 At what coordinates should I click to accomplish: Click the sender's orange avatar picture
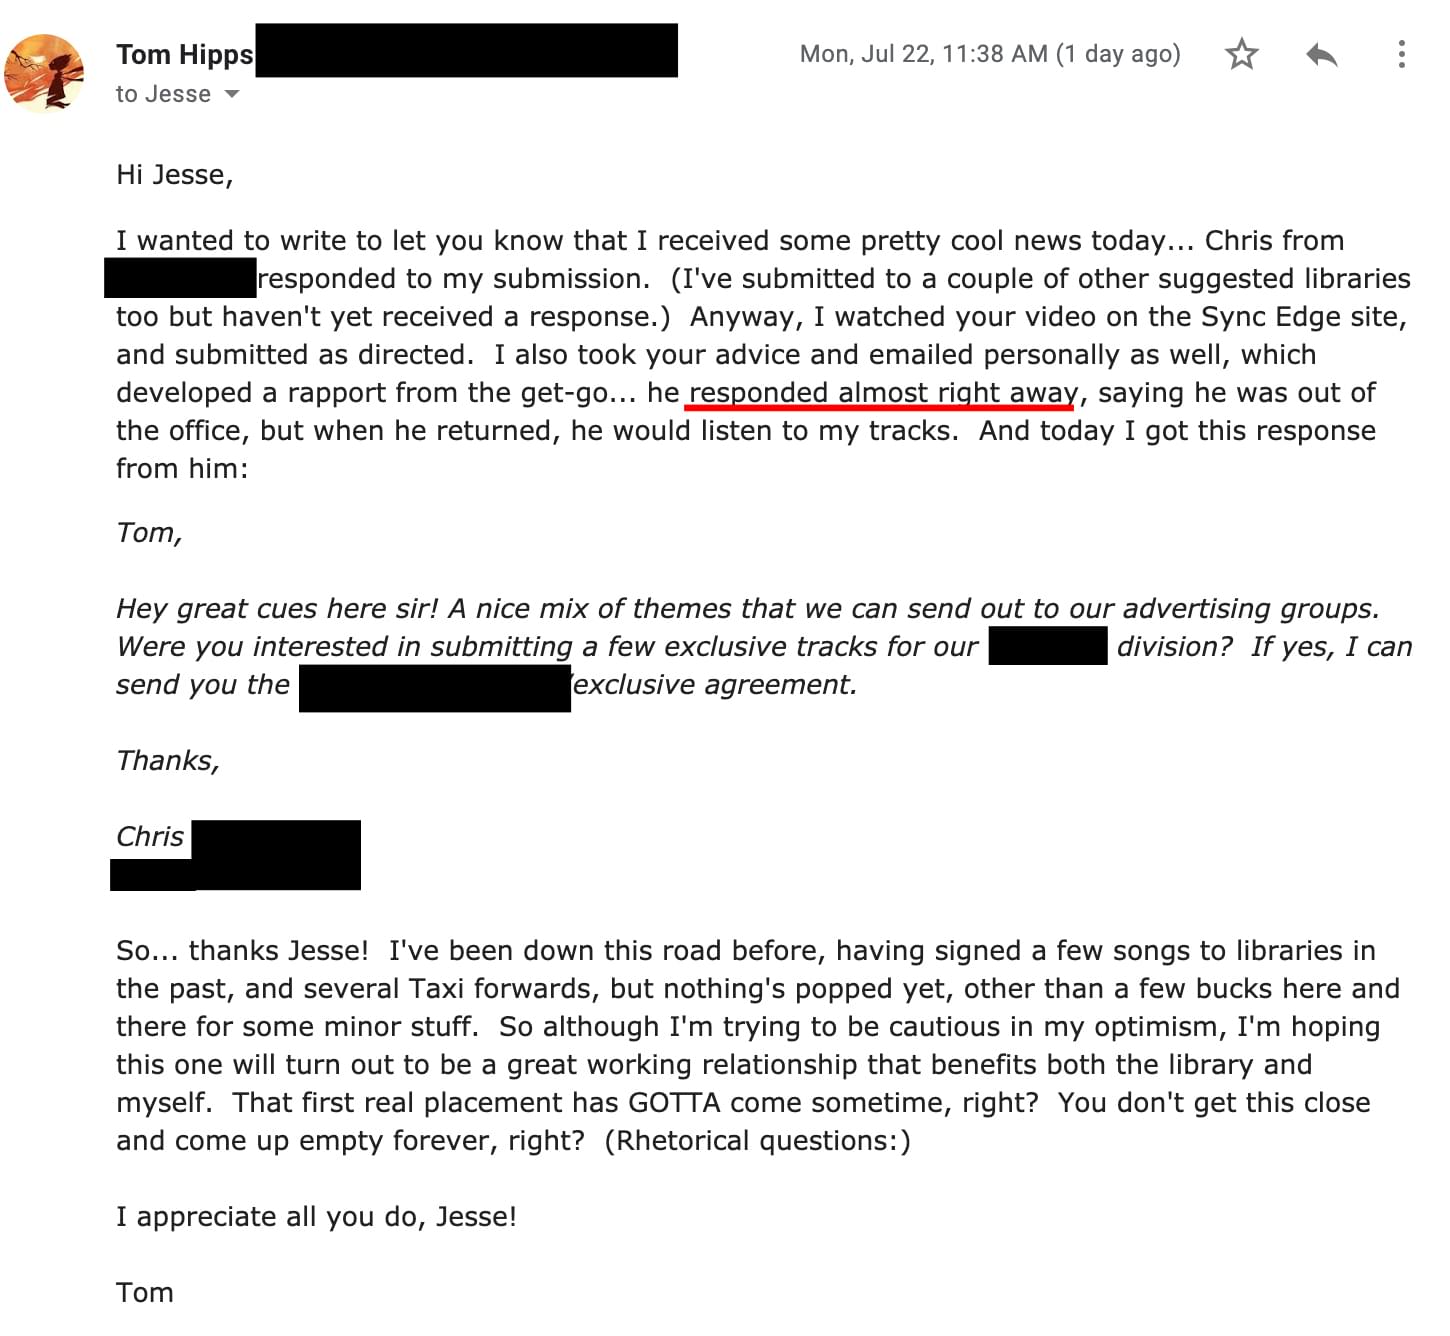(x=44, y=73)
